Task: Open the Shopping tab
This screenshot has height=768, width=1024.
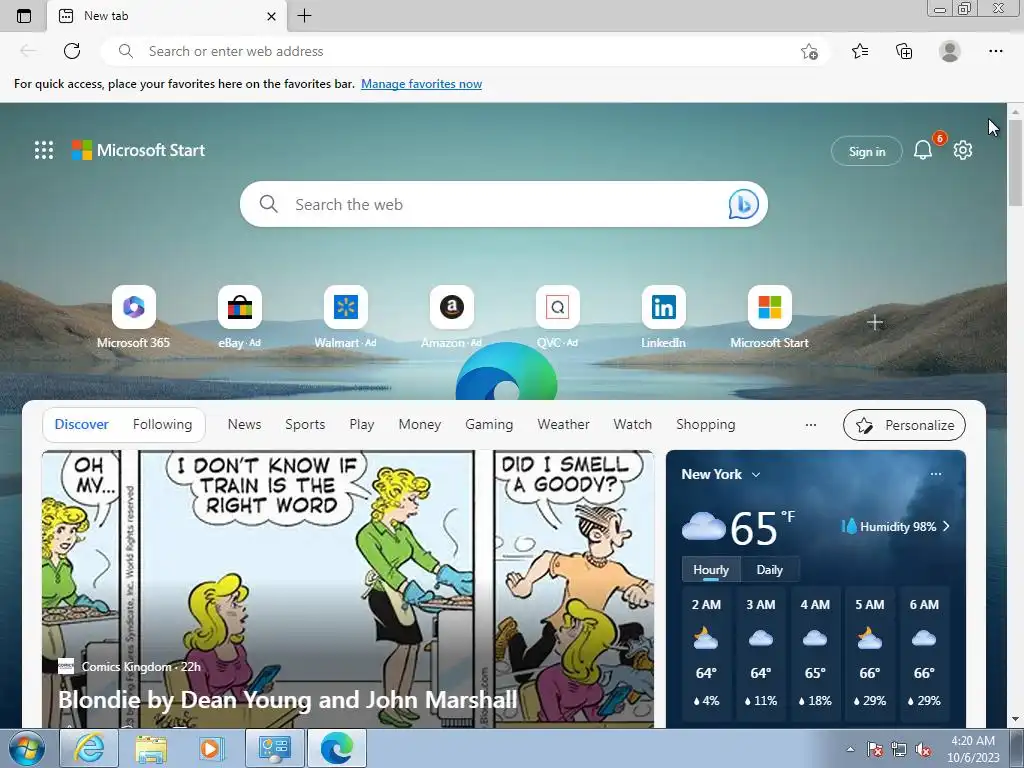Action: pos(706,424)
